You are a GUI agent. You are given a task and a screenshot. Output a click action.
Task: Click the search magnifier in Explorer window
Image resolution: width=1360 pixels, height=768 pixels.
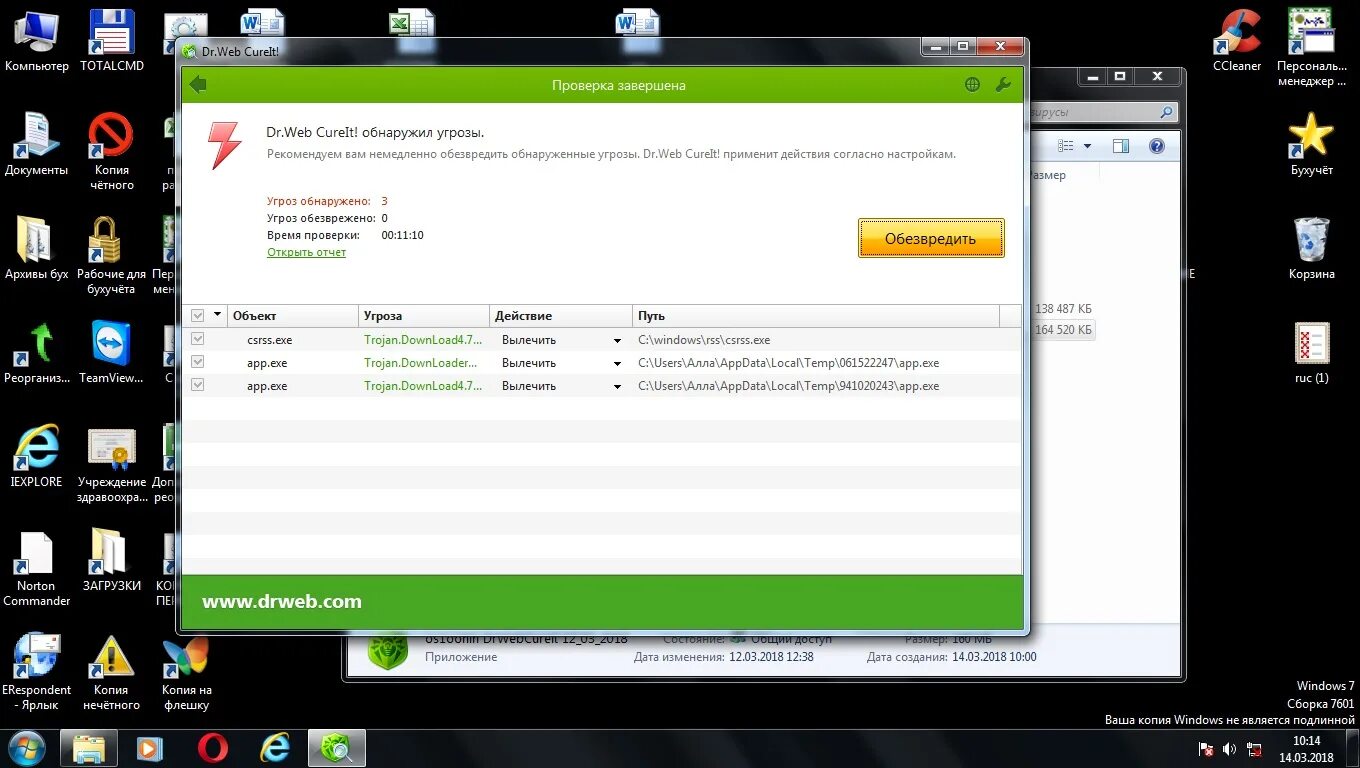1166,113
